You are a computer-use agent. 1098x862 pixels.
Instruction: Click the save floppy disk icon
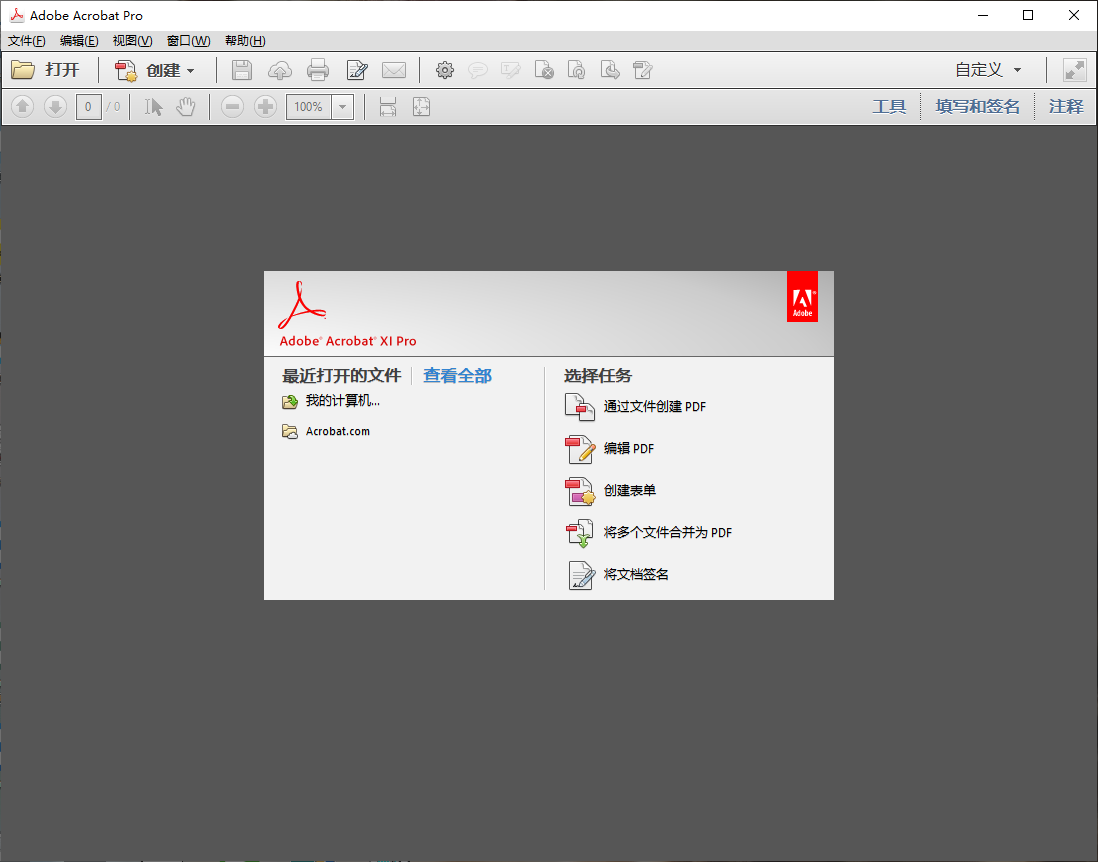(242, 70)
